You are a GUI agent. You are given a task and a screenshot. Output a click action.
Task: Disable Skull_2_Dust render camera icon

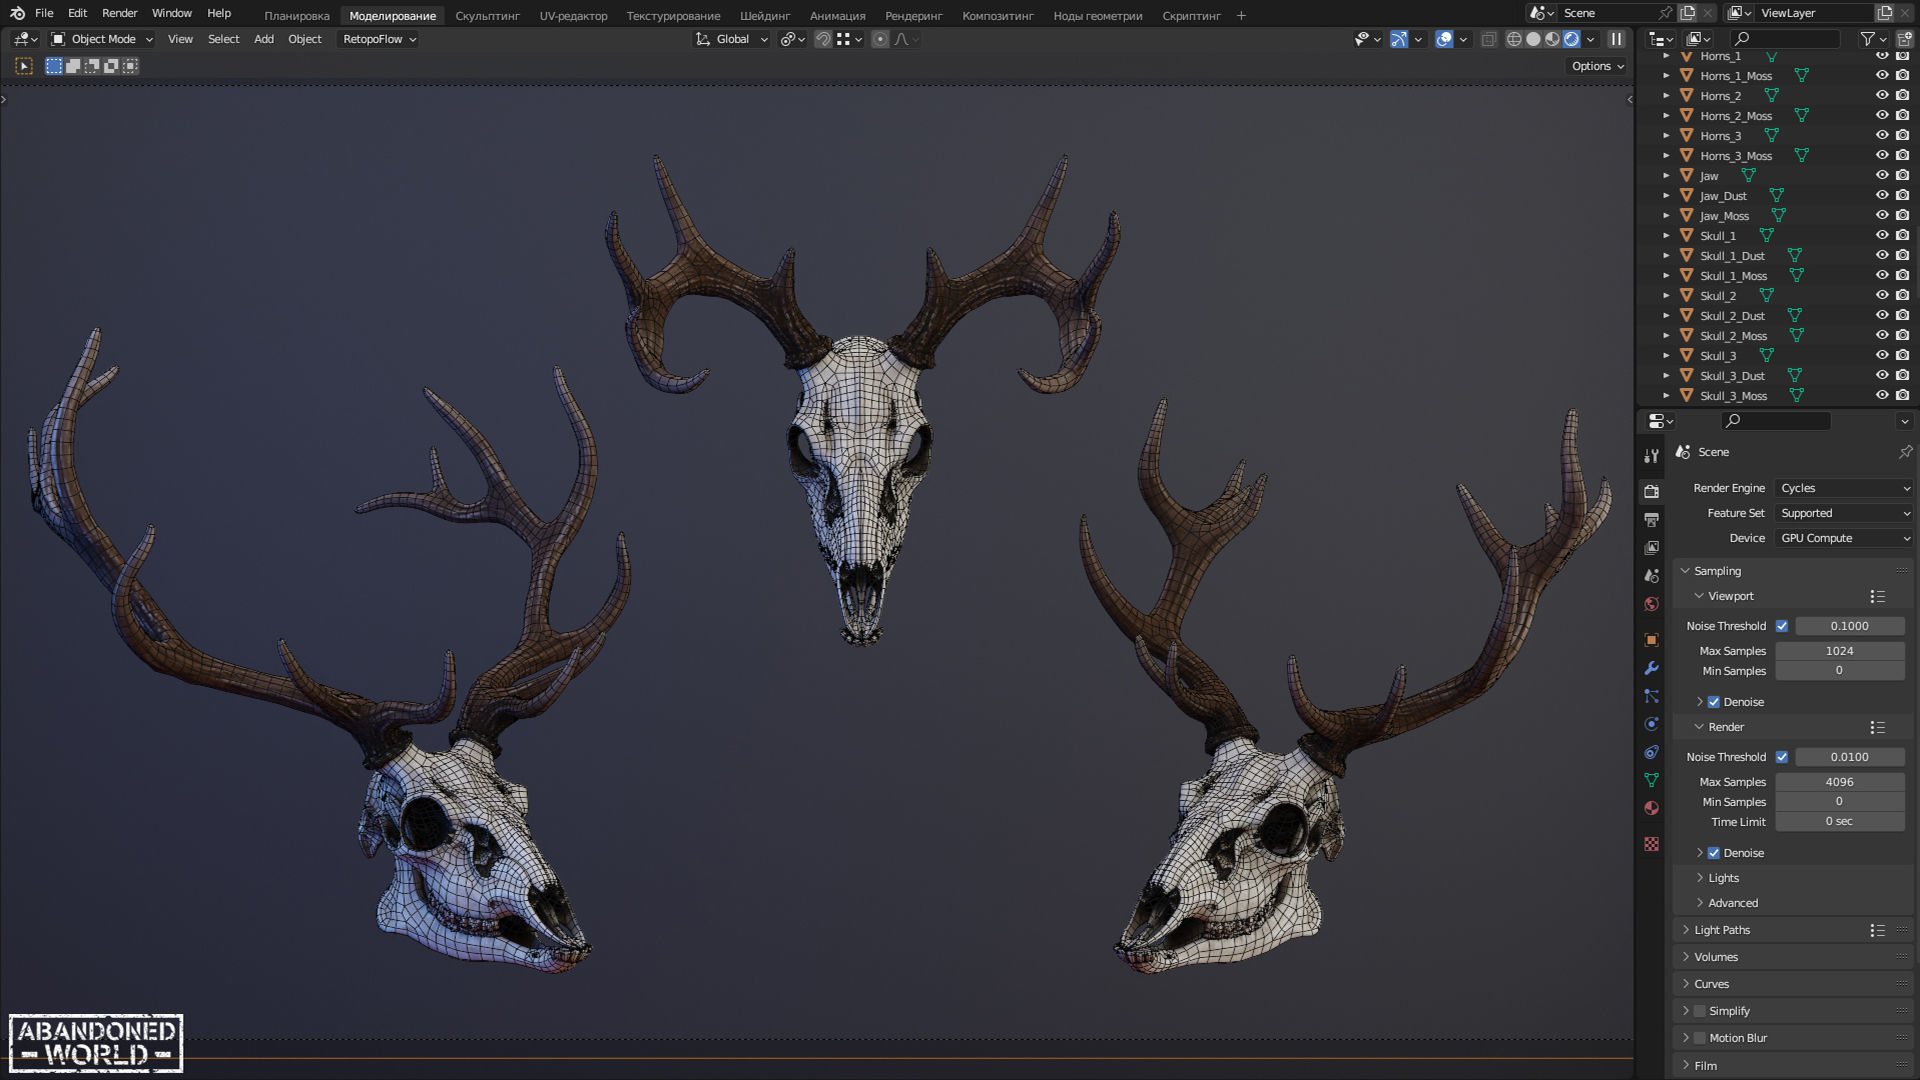[1902, 315]
